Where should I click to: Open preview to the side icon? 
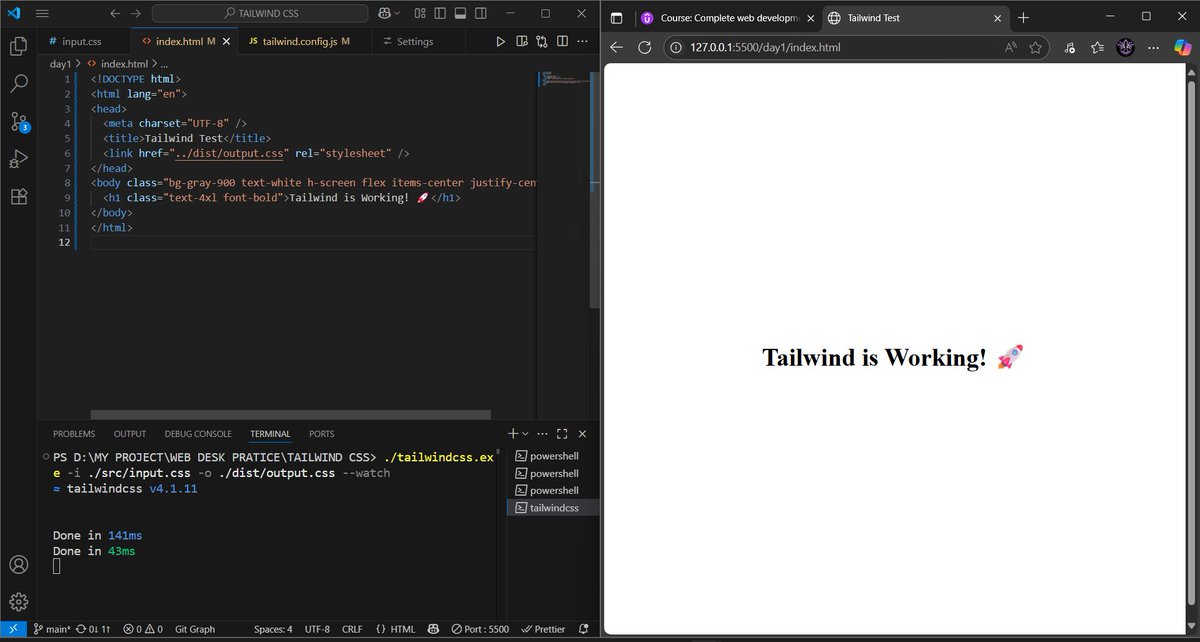[x=522, y=42]
